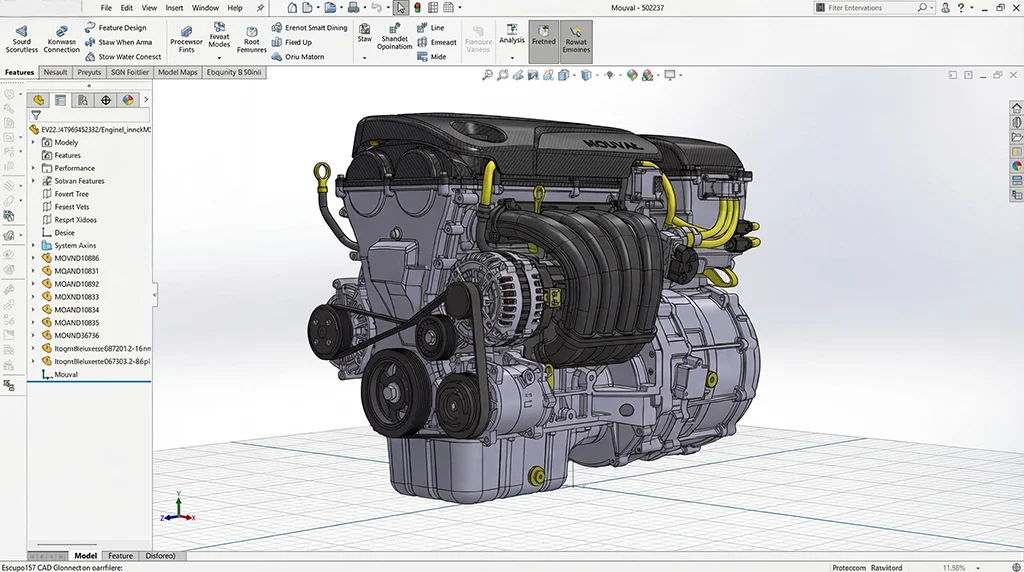The width and height of the screenshot is (1024, 572).
Task: Click the filter funnel icon in tree
Action: pyautogui.click(x=36, y=115)
